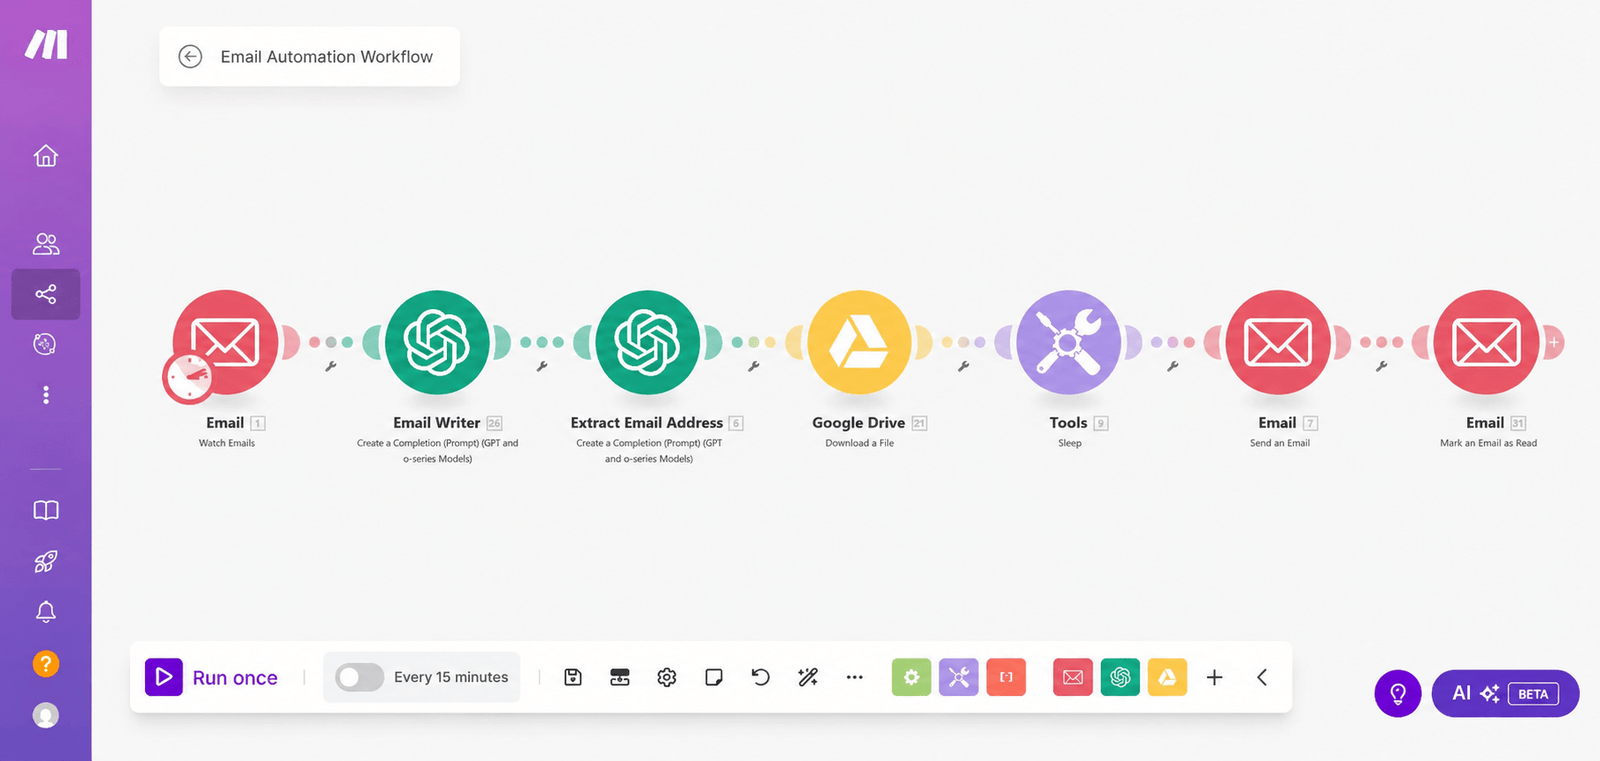
Task: Click wrench between Extract Email Address and Google Drive
Action: pyautogui.click(x=754, y=367)
